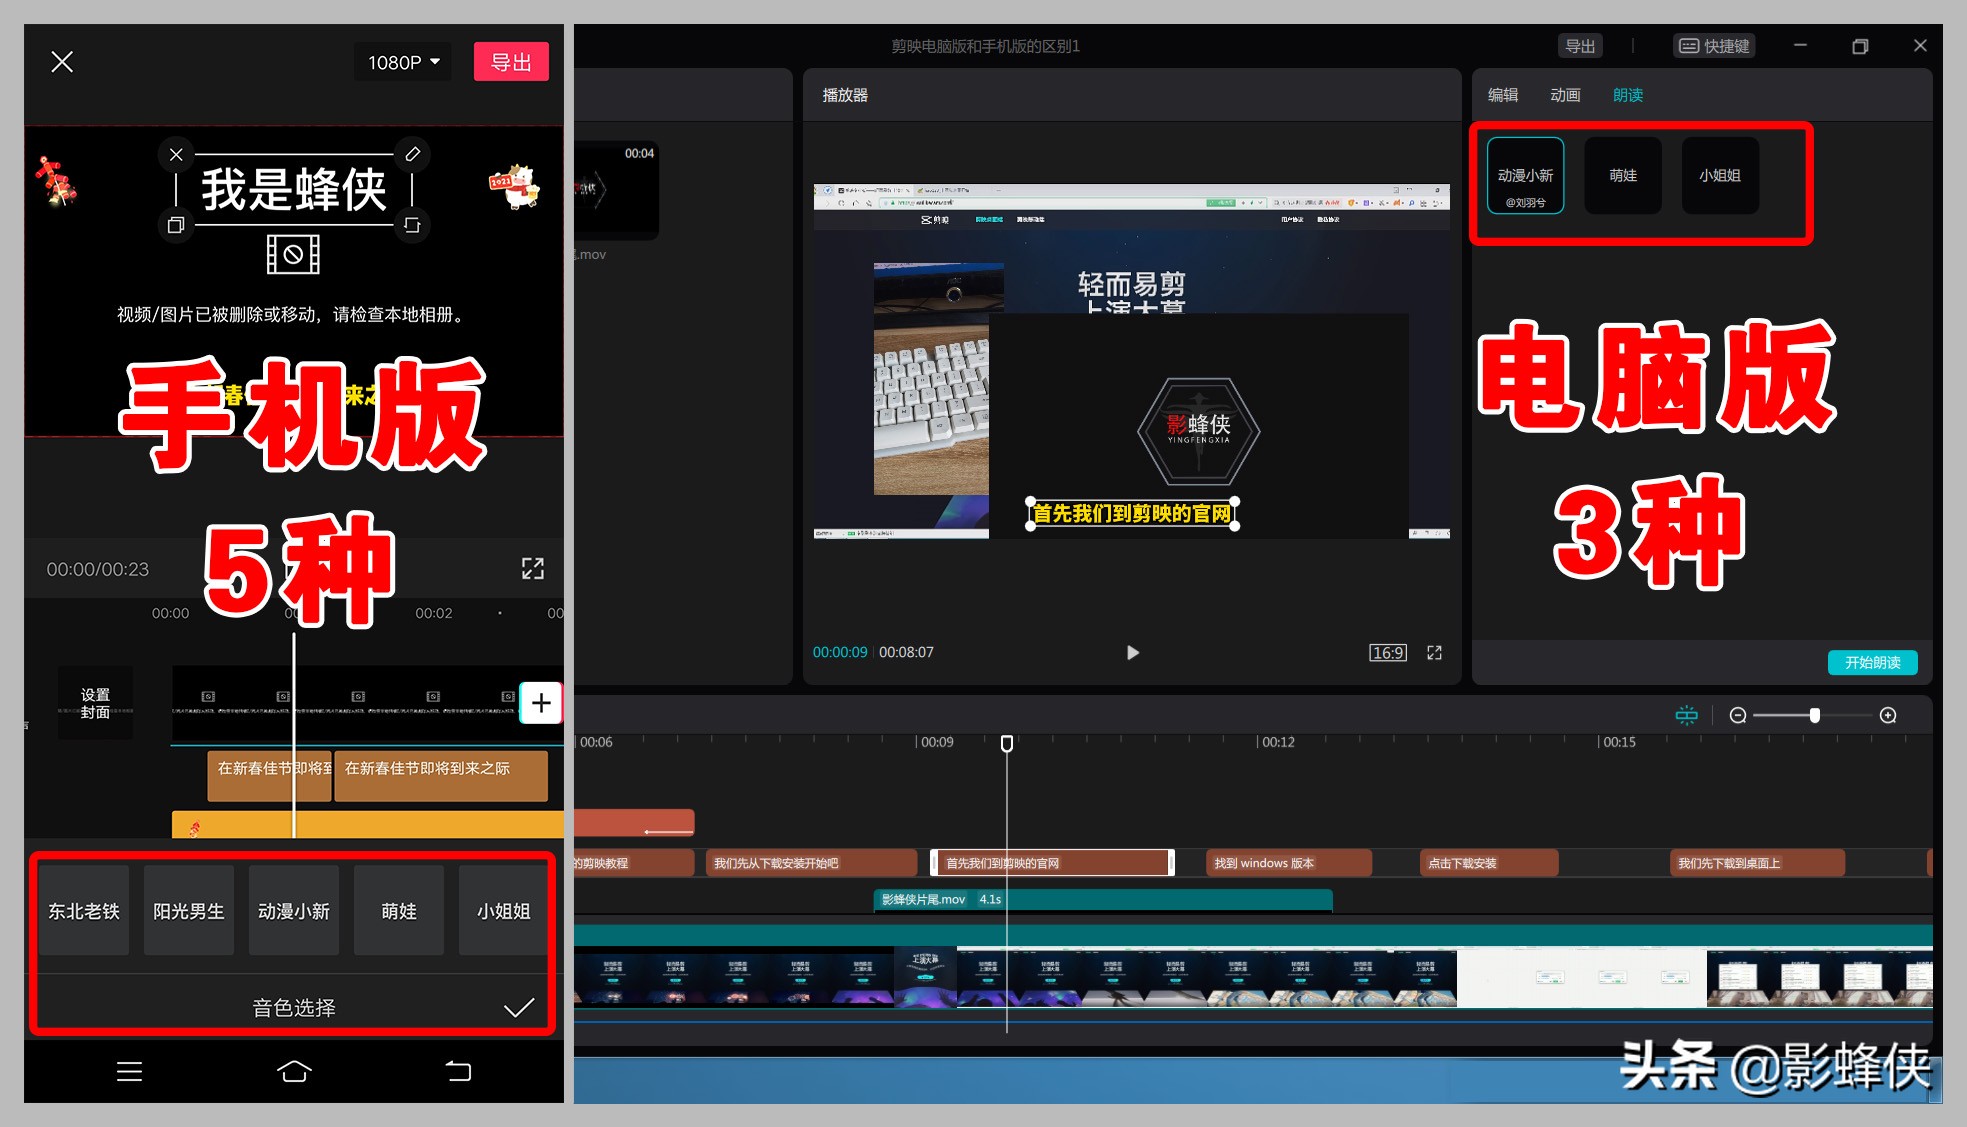
Task: Click the plus icon to add a clip
Action: tap(541, 703)
